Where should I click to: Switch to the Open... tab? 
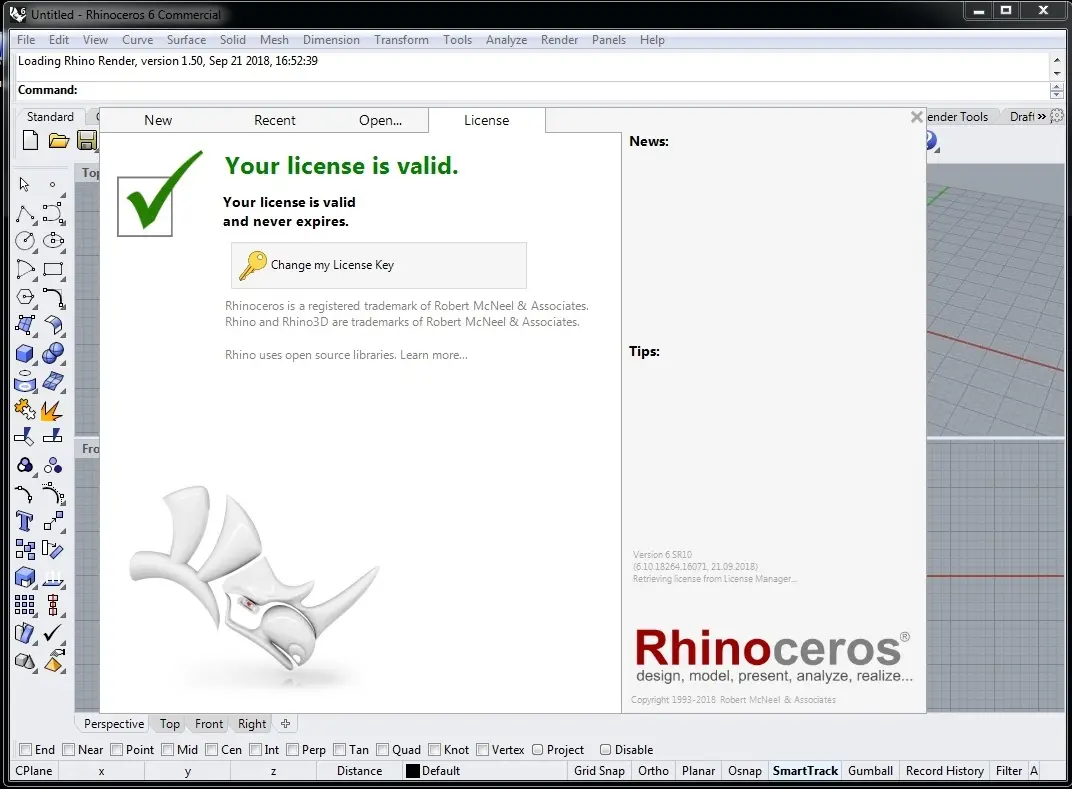380,120
